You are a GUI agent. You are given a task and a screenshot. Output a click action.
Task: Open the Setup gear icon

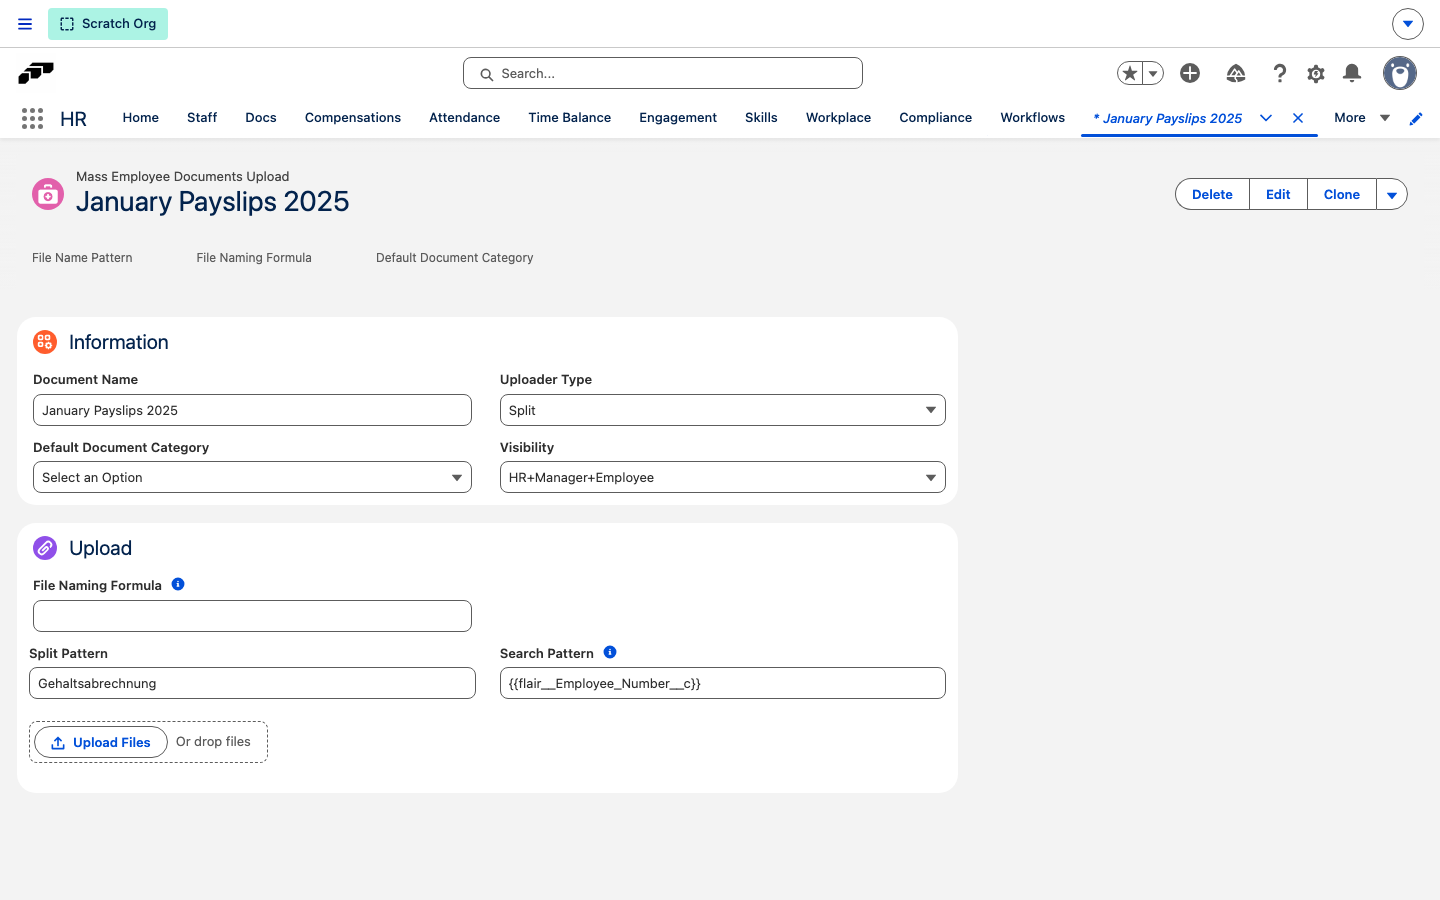pyautogui.click(x=1316, y=73)
